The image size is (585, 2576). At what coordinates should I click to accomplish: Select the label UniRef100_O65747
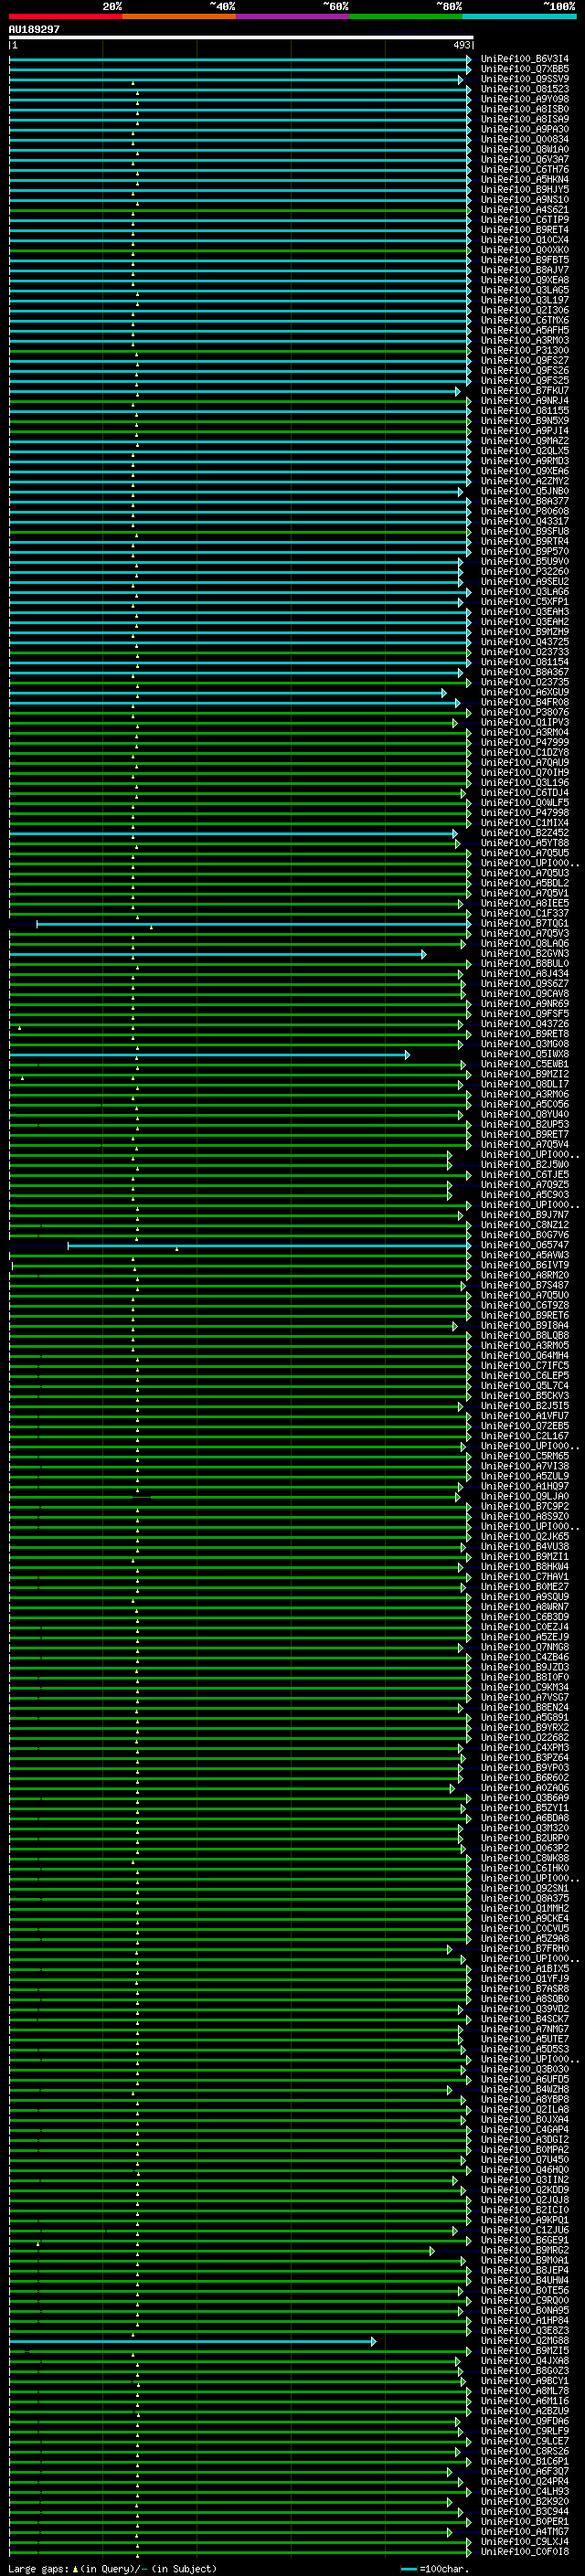[525, 1245]
